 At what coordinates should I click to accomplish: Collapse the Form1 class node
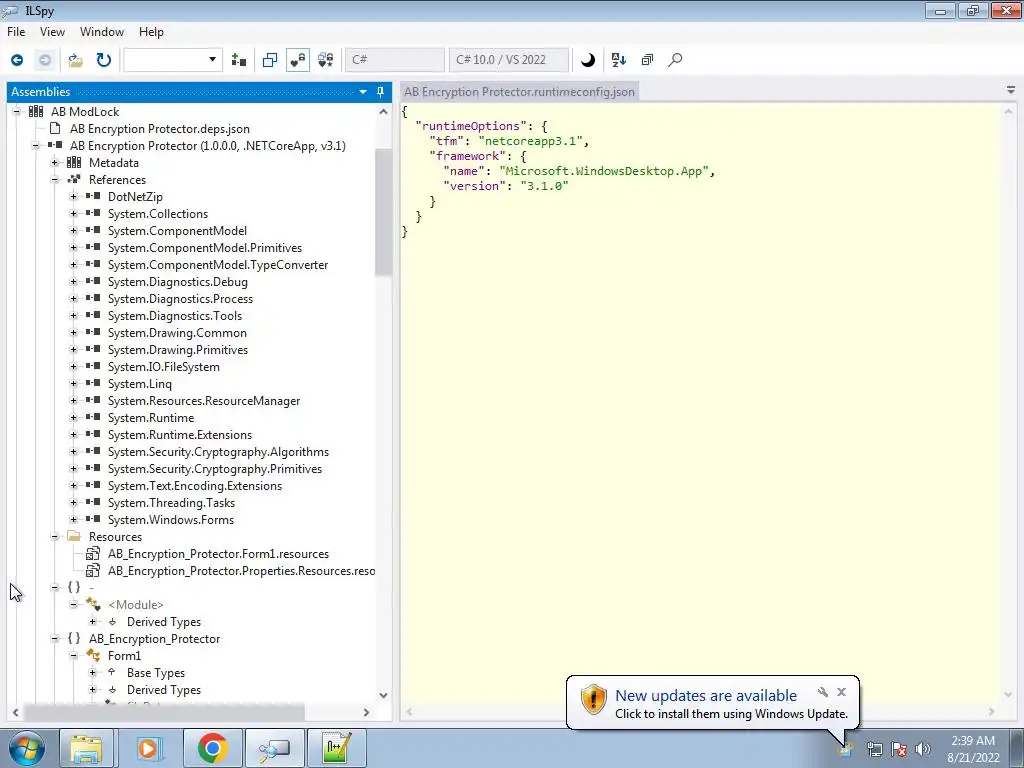pos(73,656)
